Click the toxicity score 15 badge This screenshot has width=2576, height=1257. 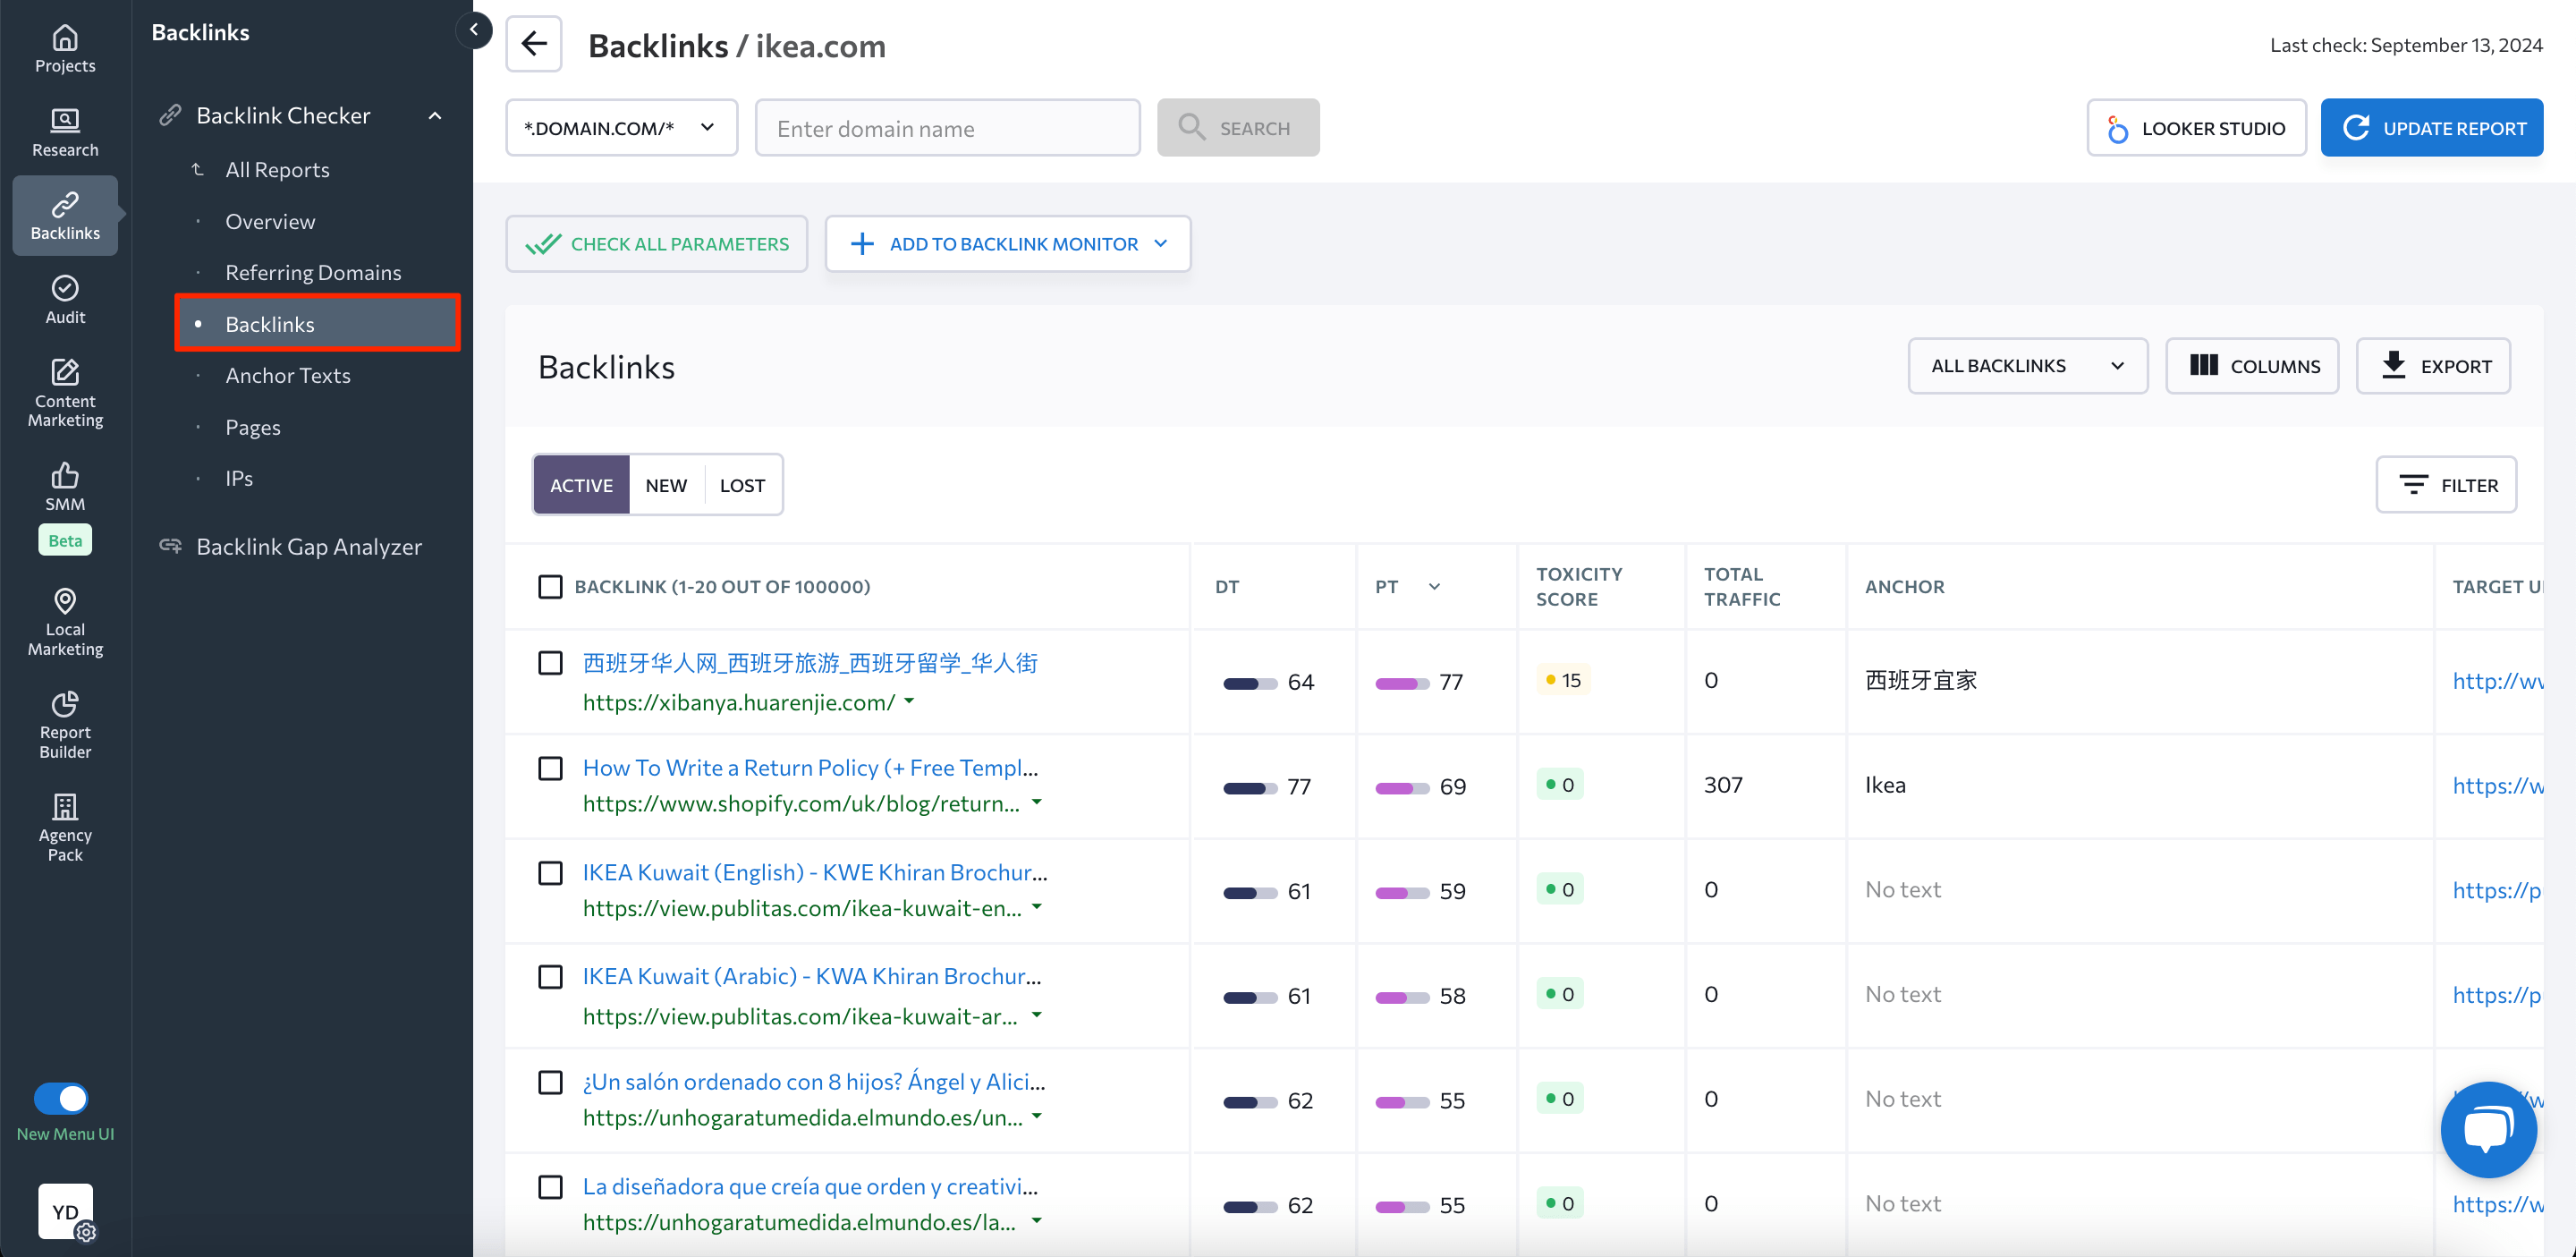coord(1563,680)
